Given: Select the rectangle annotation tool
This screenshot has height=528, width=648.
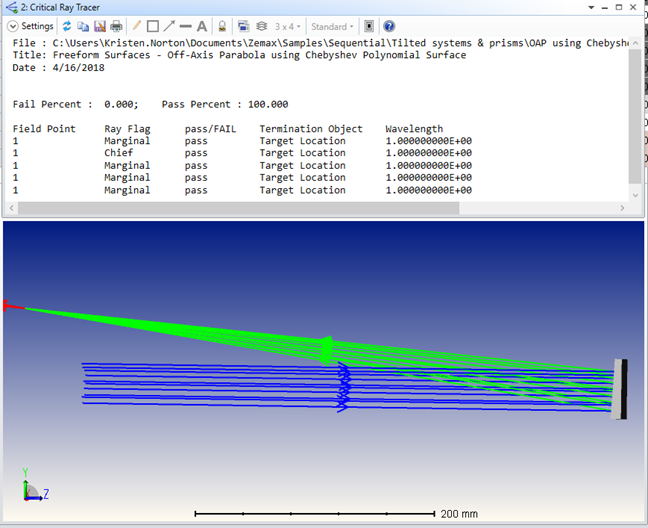Looking at the screenshot, I should click(x=153, y=26).
